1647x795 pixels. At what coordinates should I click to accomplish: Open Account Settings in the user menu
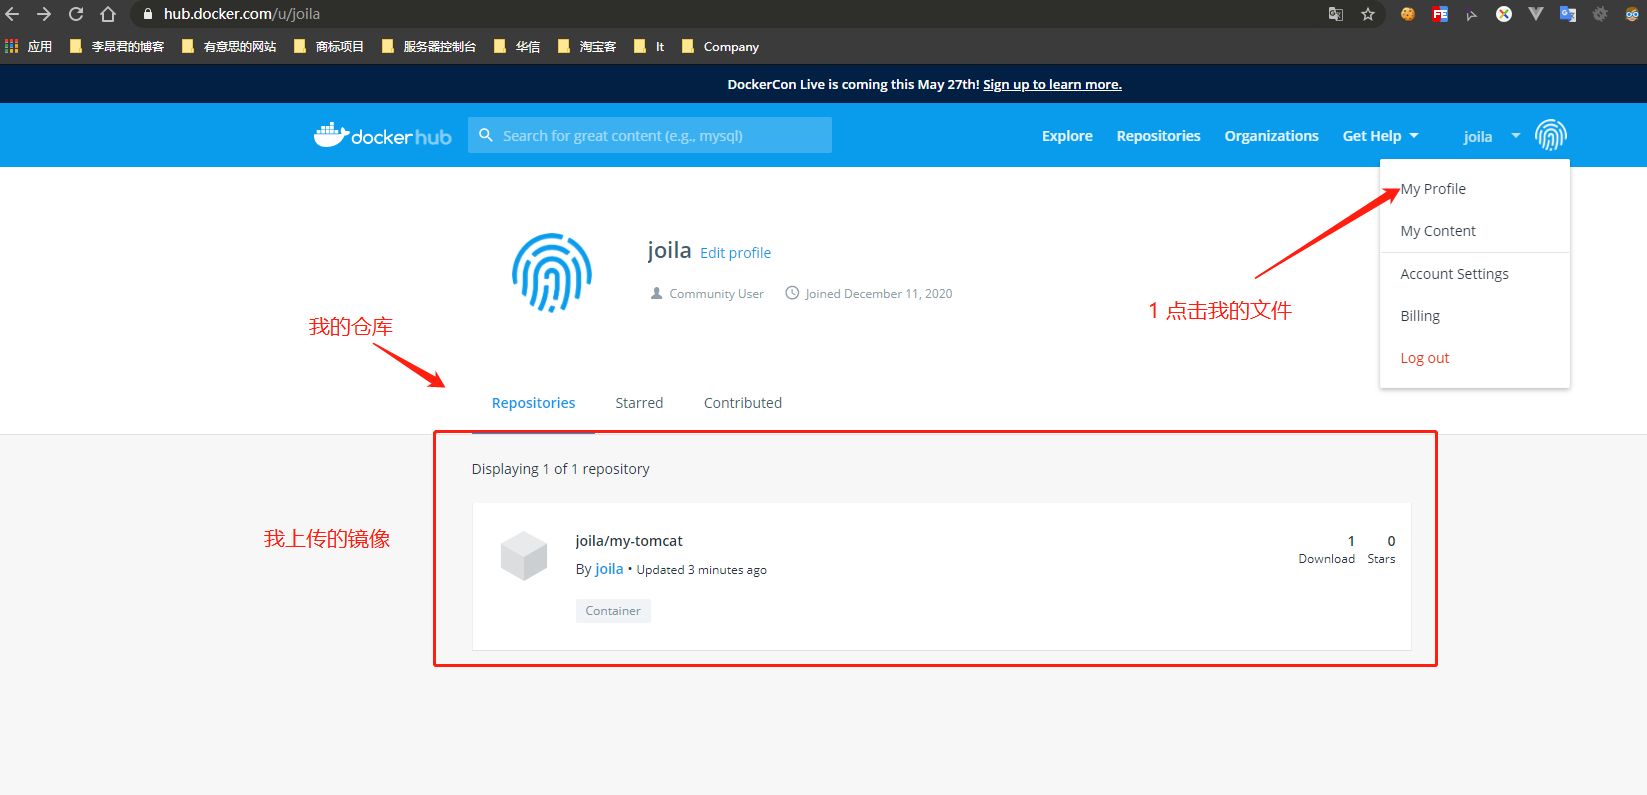pos(1454,274)
